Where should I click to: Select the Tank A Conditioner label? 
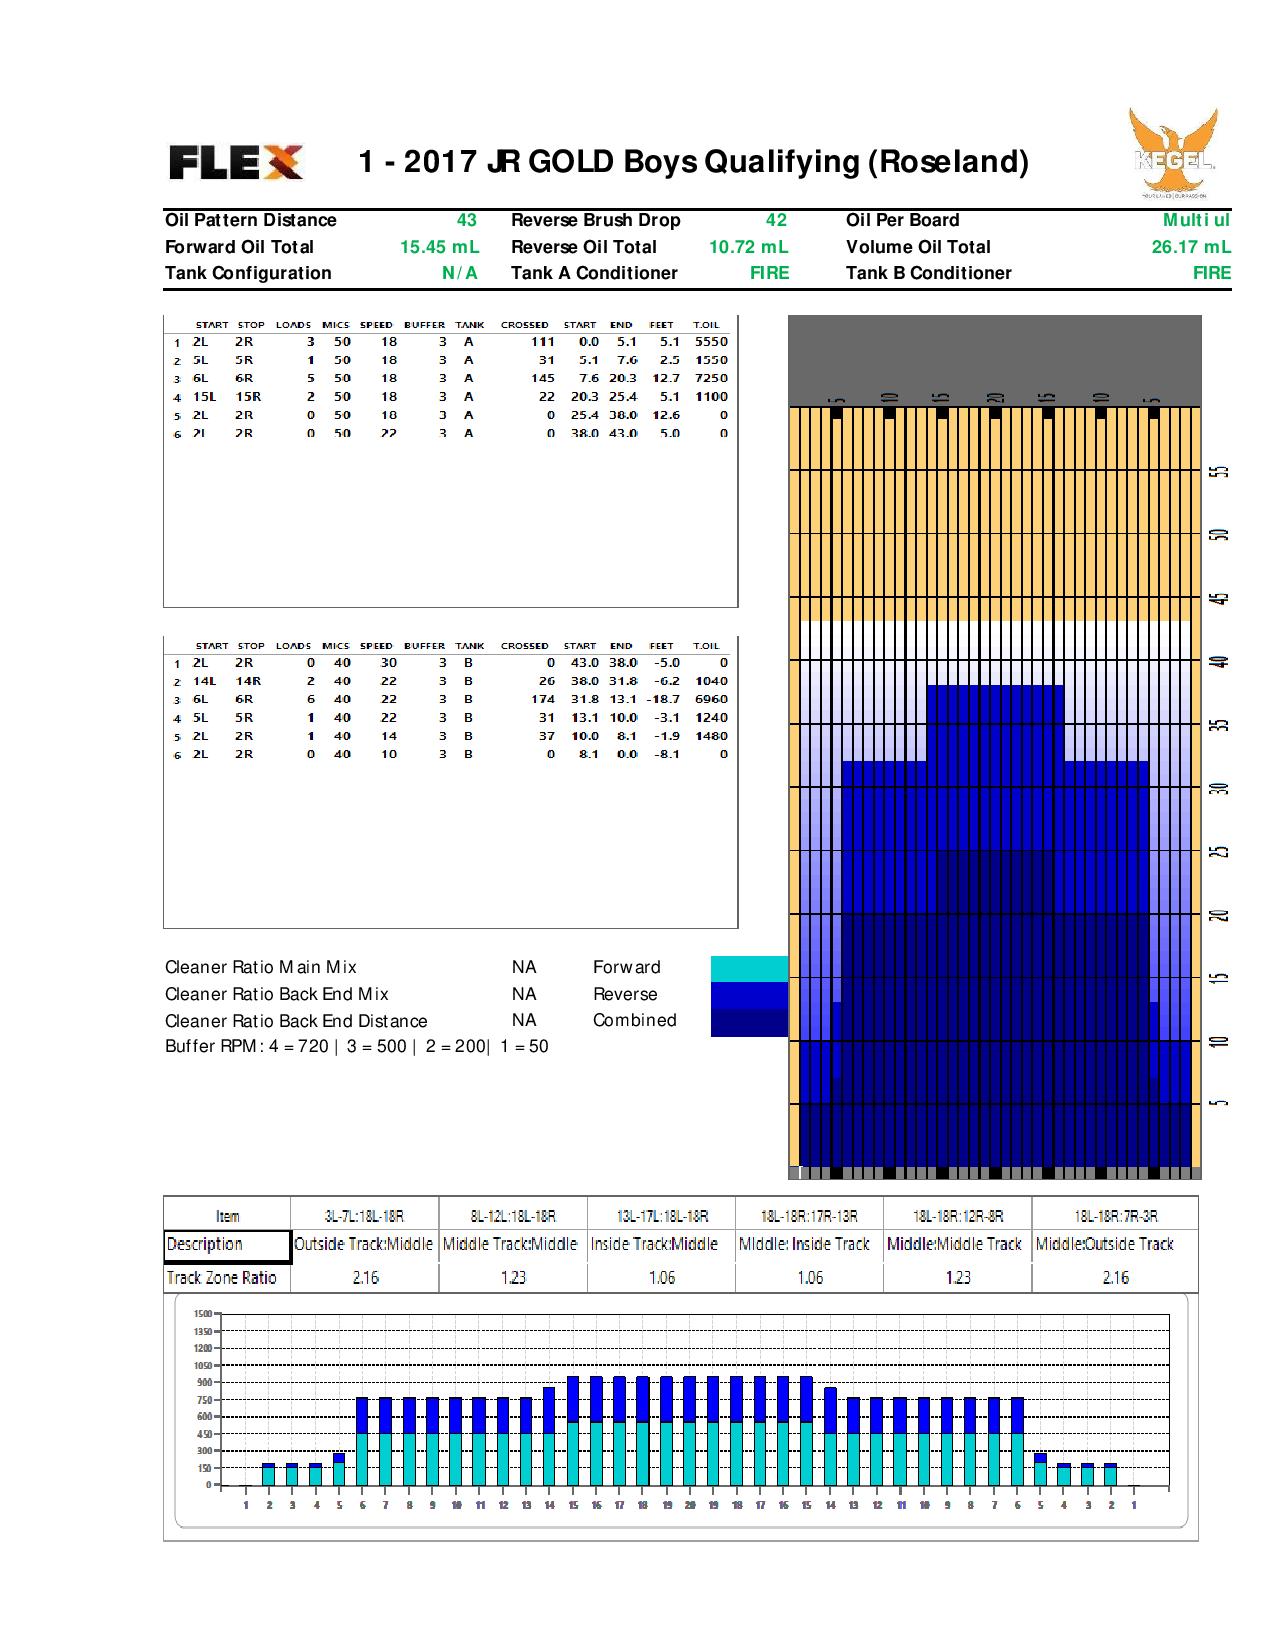coord(594,273)
